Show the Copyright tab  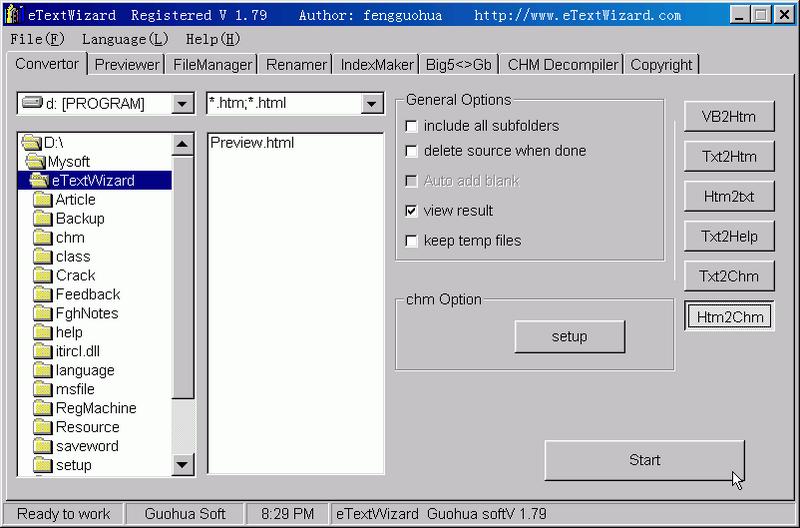[x=661, y=65]
